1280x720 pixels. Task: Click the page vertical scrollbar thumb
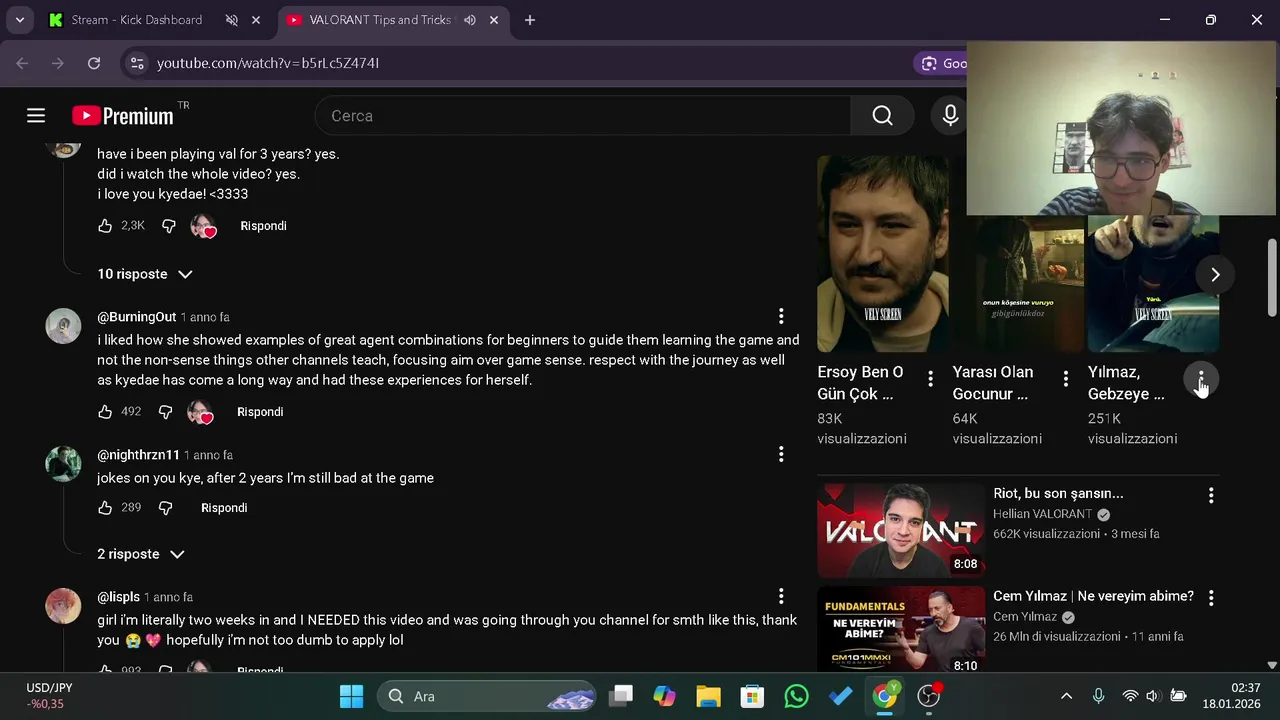tap(1272, 278)
